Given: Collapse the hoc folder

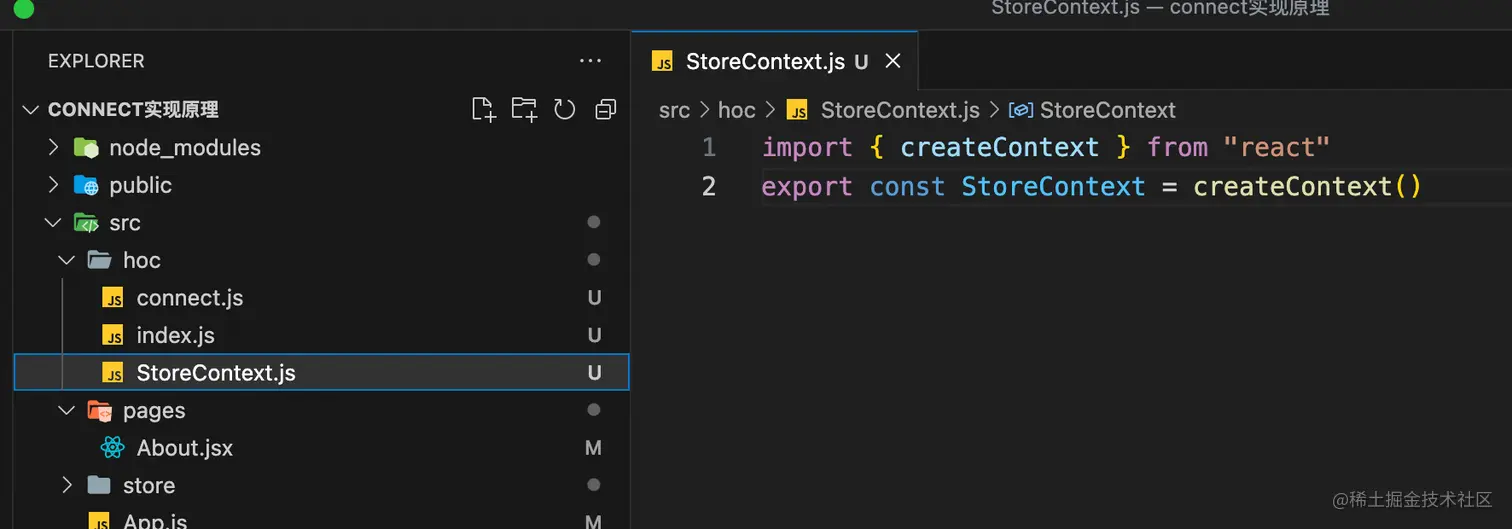Looking at the screenshot, I should pos(67,260).
